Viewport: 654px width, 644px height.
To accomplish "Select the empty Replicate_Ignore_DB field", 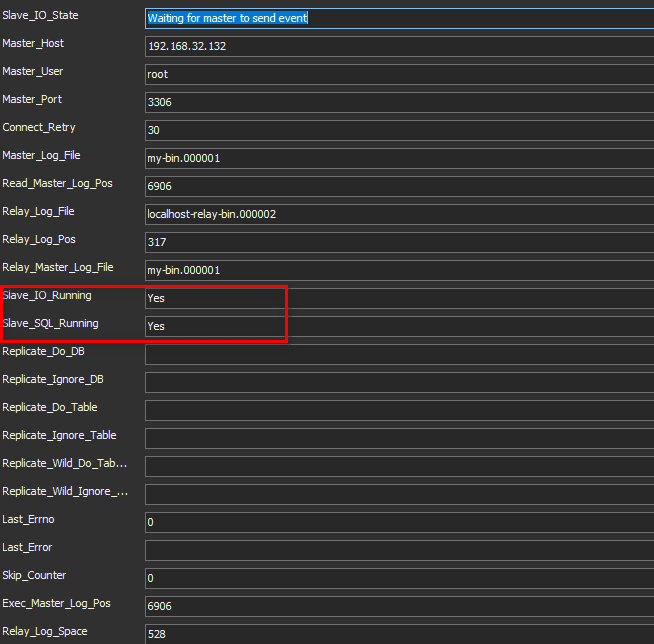I will [398, 382].
